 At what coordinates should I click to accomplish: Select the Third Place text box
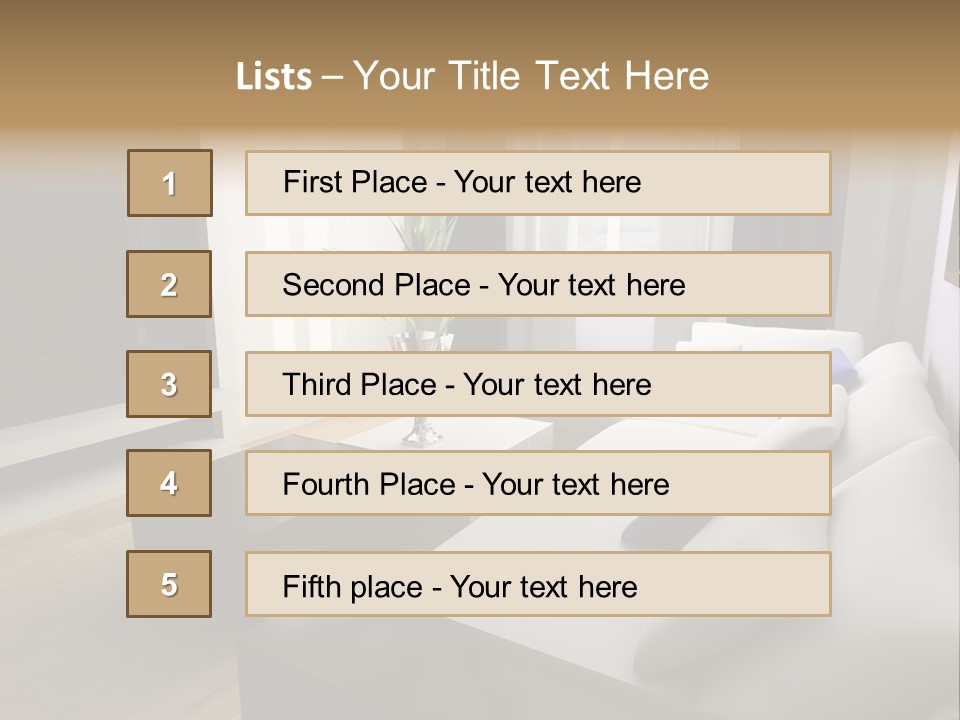pos(538,384)
